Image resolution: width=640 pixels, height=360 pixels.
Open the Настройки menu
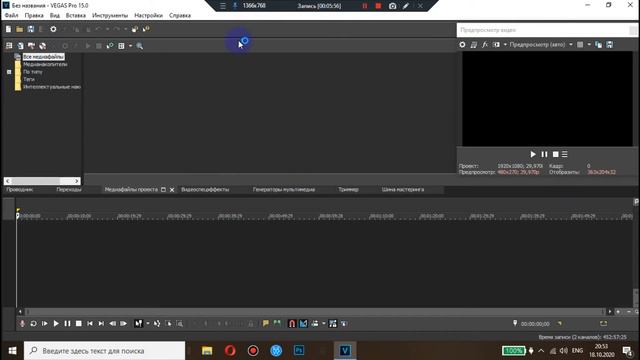(x=148, y=16)
